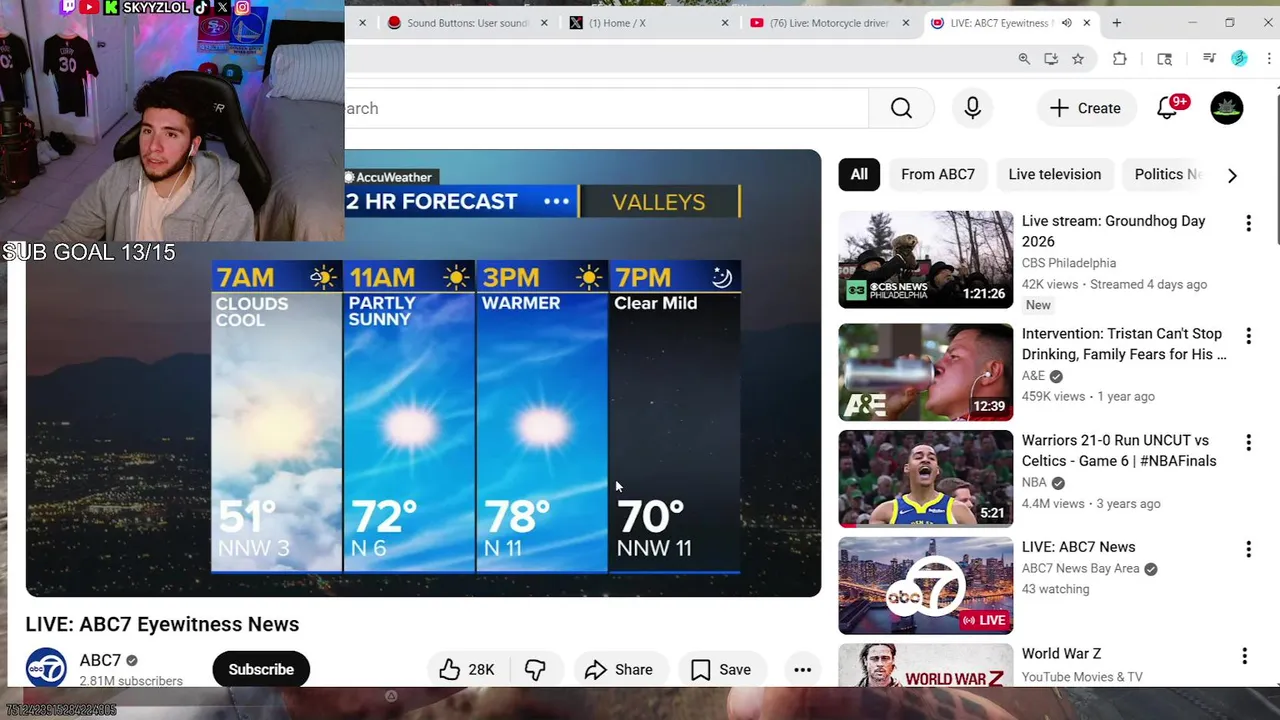Click the 'World War Z' title

1061,654
